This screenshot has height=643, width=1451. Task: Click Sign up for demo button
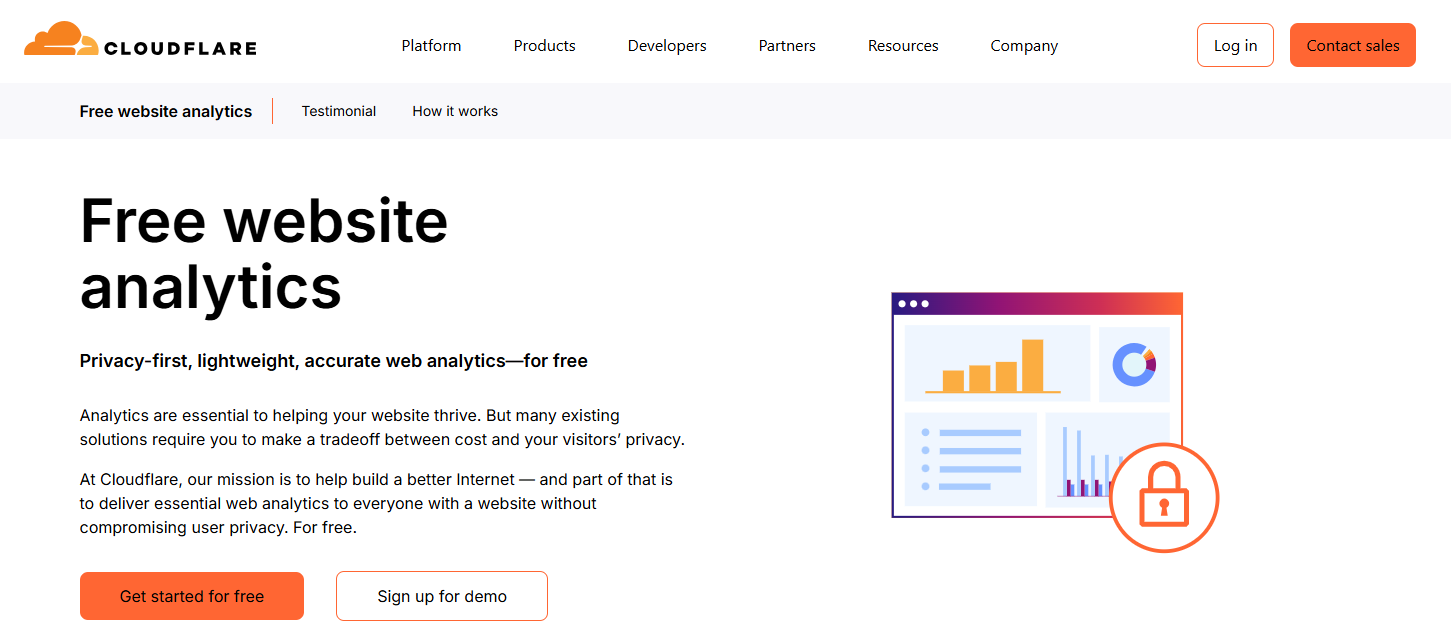coord(442,596)
